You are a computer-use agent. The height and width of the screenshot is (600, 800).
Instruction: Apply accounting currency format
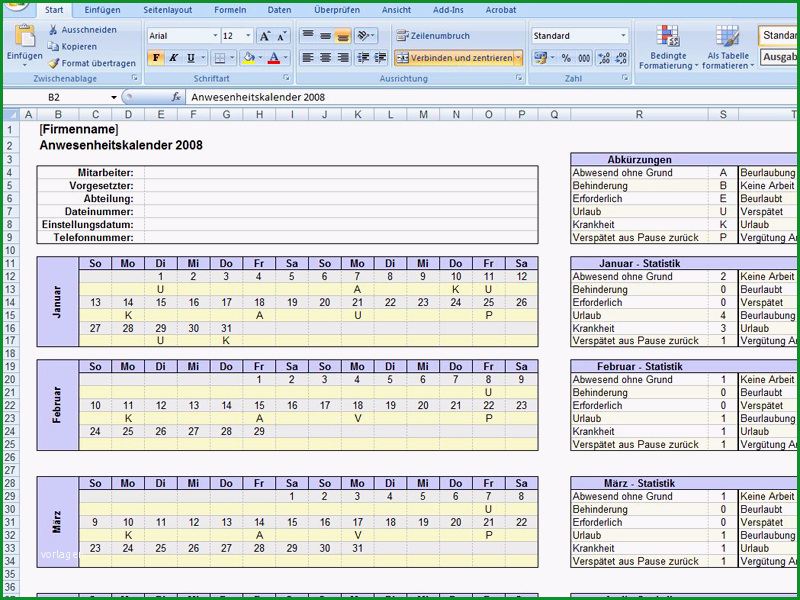click(x=540, y=58)
